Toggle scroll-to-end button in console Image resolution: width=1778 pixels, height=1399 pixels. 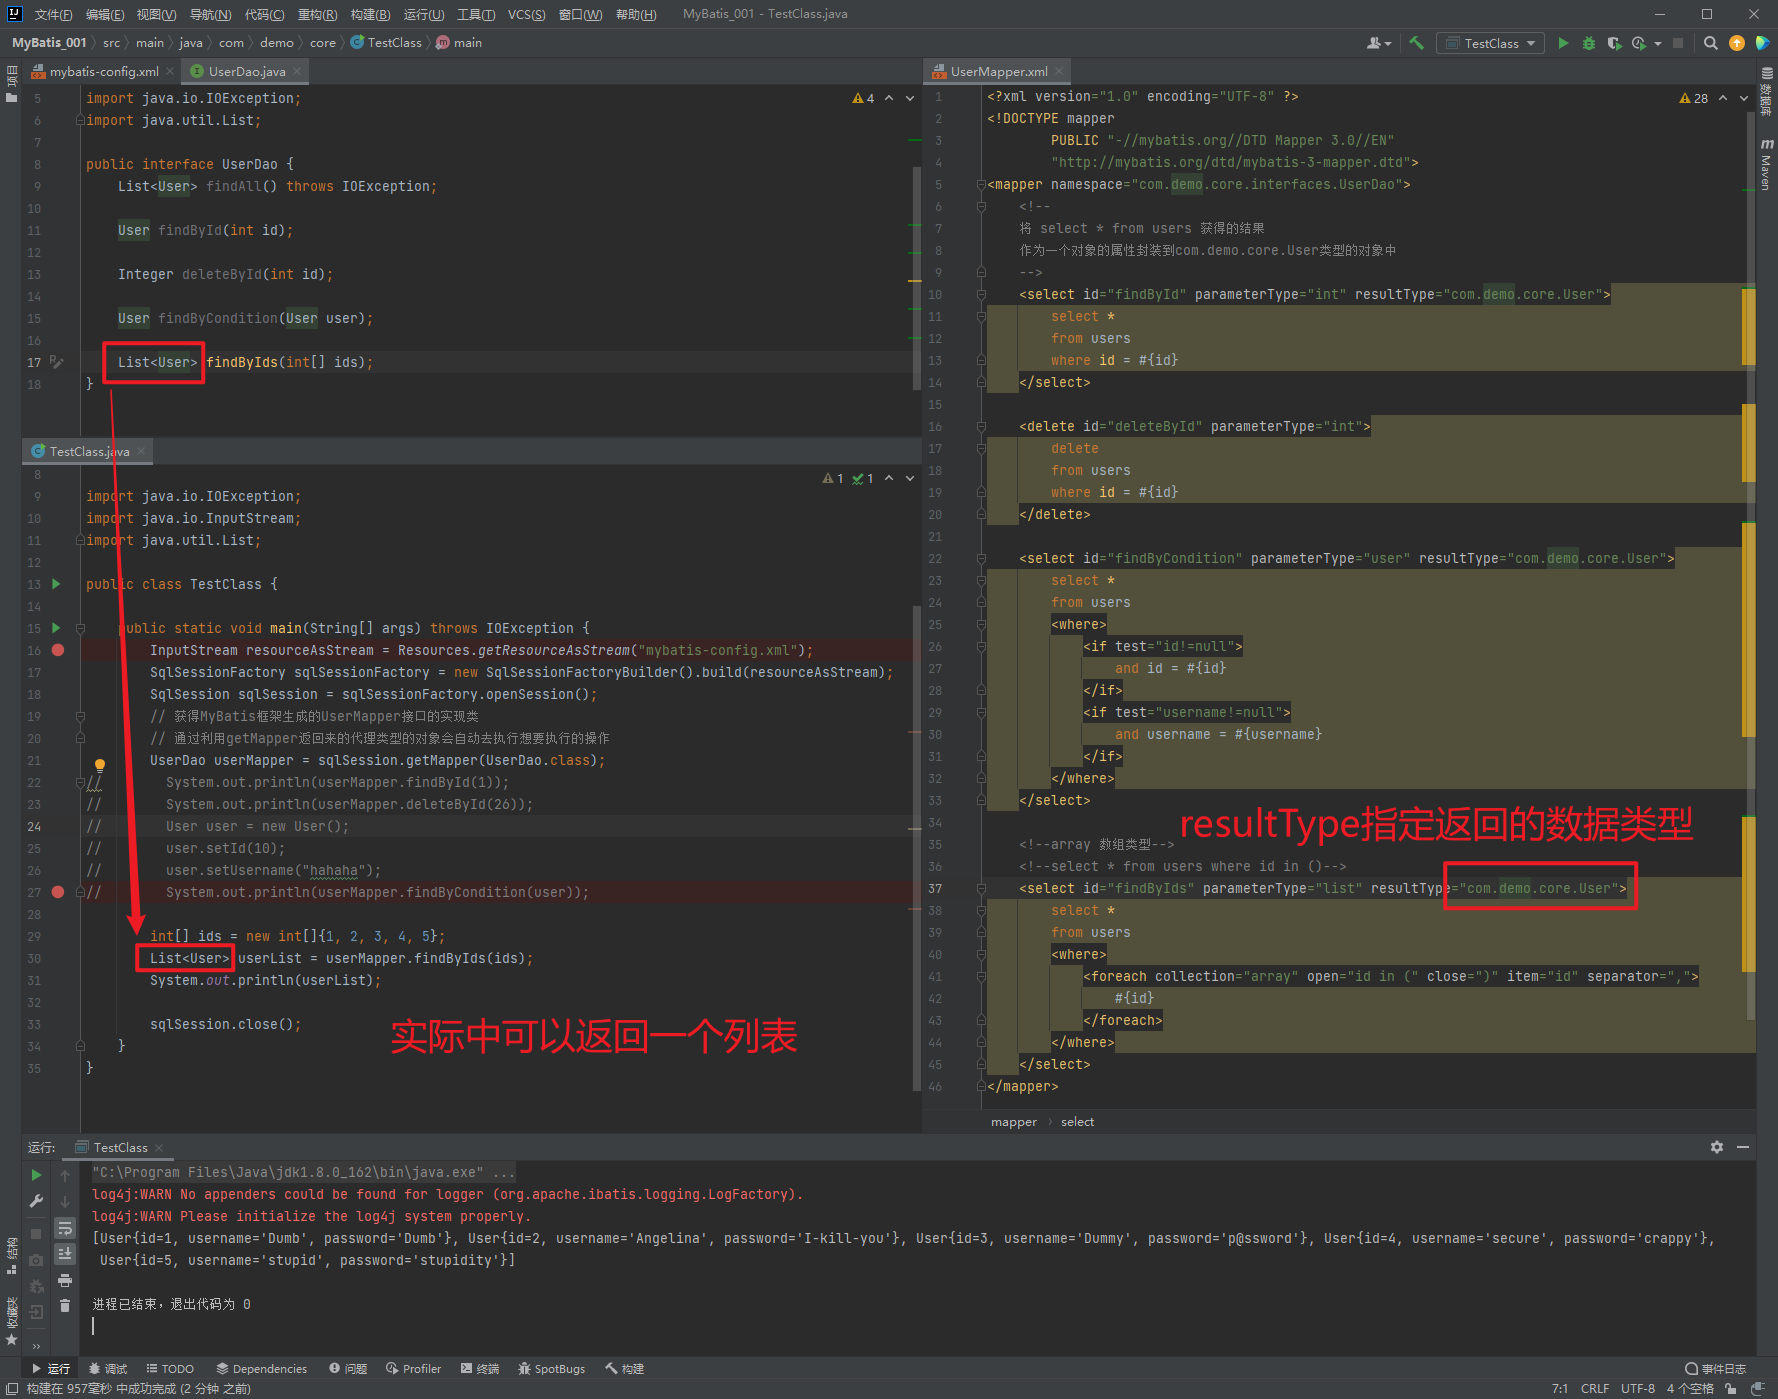tap(65, 1254)
